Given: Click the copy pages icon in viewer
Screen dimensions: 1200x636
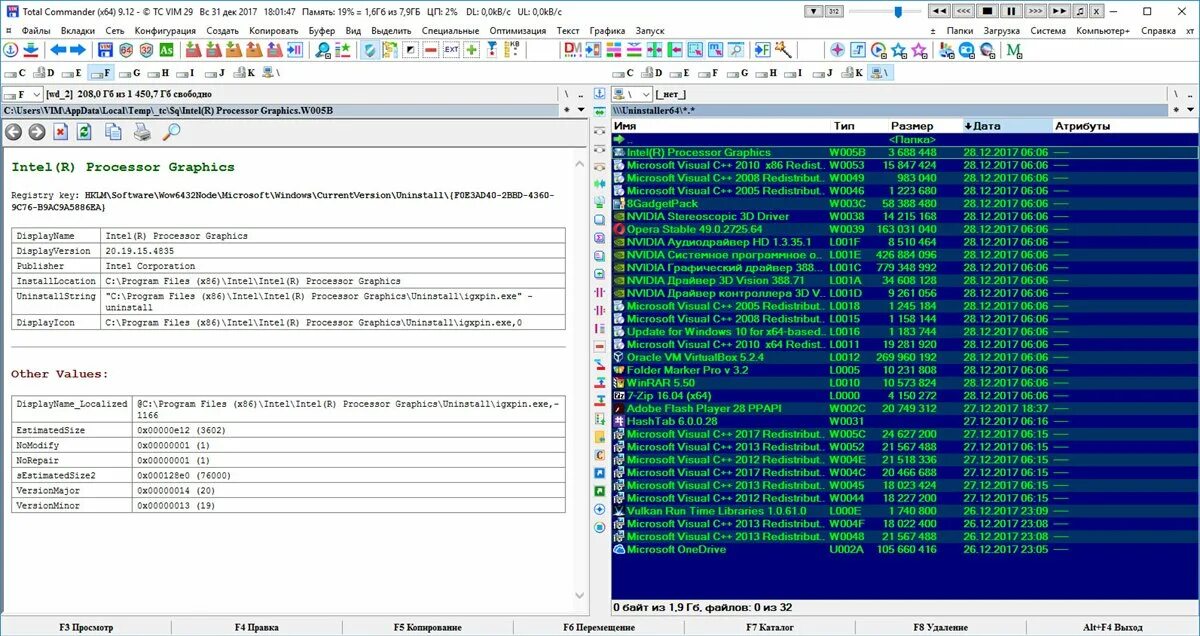Looking at the screenshot, I should point(114,131).
